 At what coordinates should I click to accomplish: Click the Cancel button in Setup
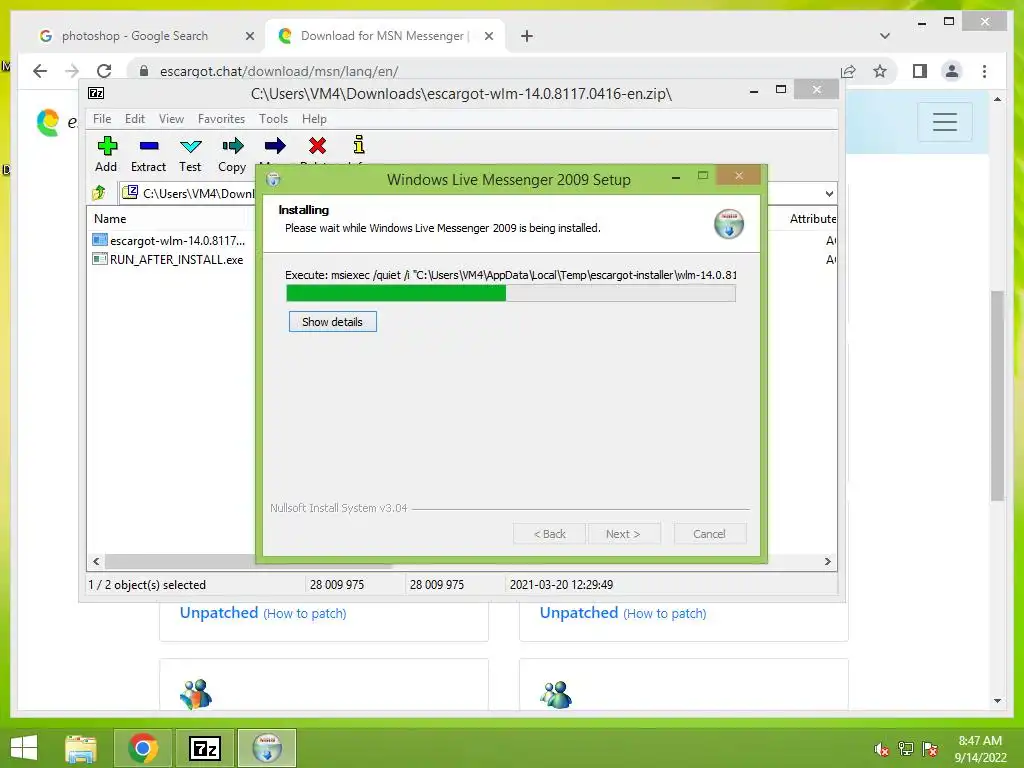click(x=709, y=534)
